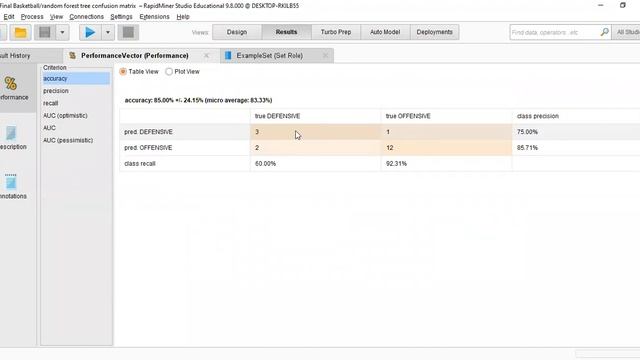Open the Process menu
Image resolution: width=640 pixels, height=360 pixels.
click(32, 17)
